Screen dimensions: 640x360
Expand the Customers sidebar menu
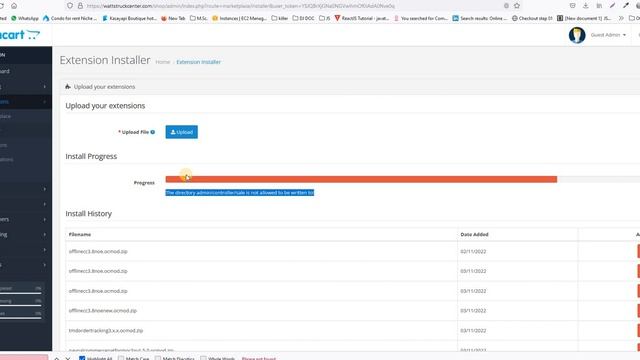(26, 219)
